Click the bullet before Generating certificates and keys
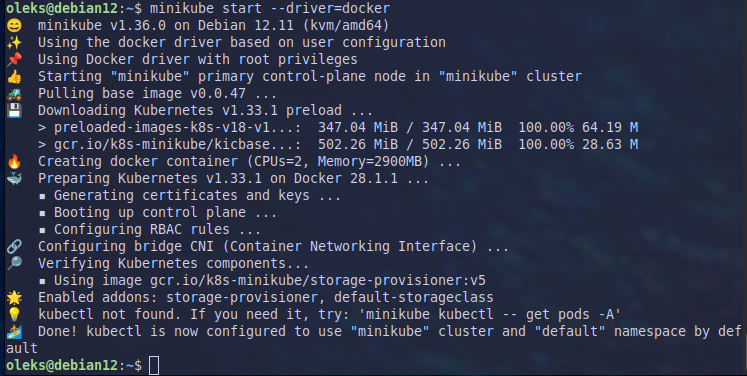The width and height of the screenshot is (747, 376). [42, 196]
